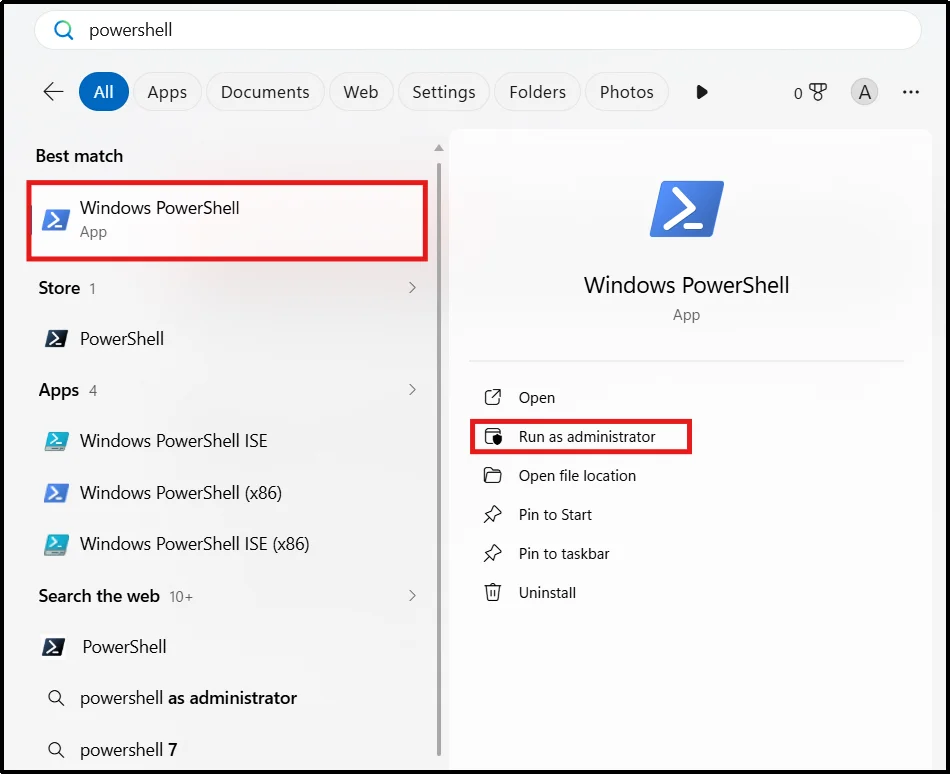
Task: Click the Run as administrator shield icon
Action: (x=493, y=436)
